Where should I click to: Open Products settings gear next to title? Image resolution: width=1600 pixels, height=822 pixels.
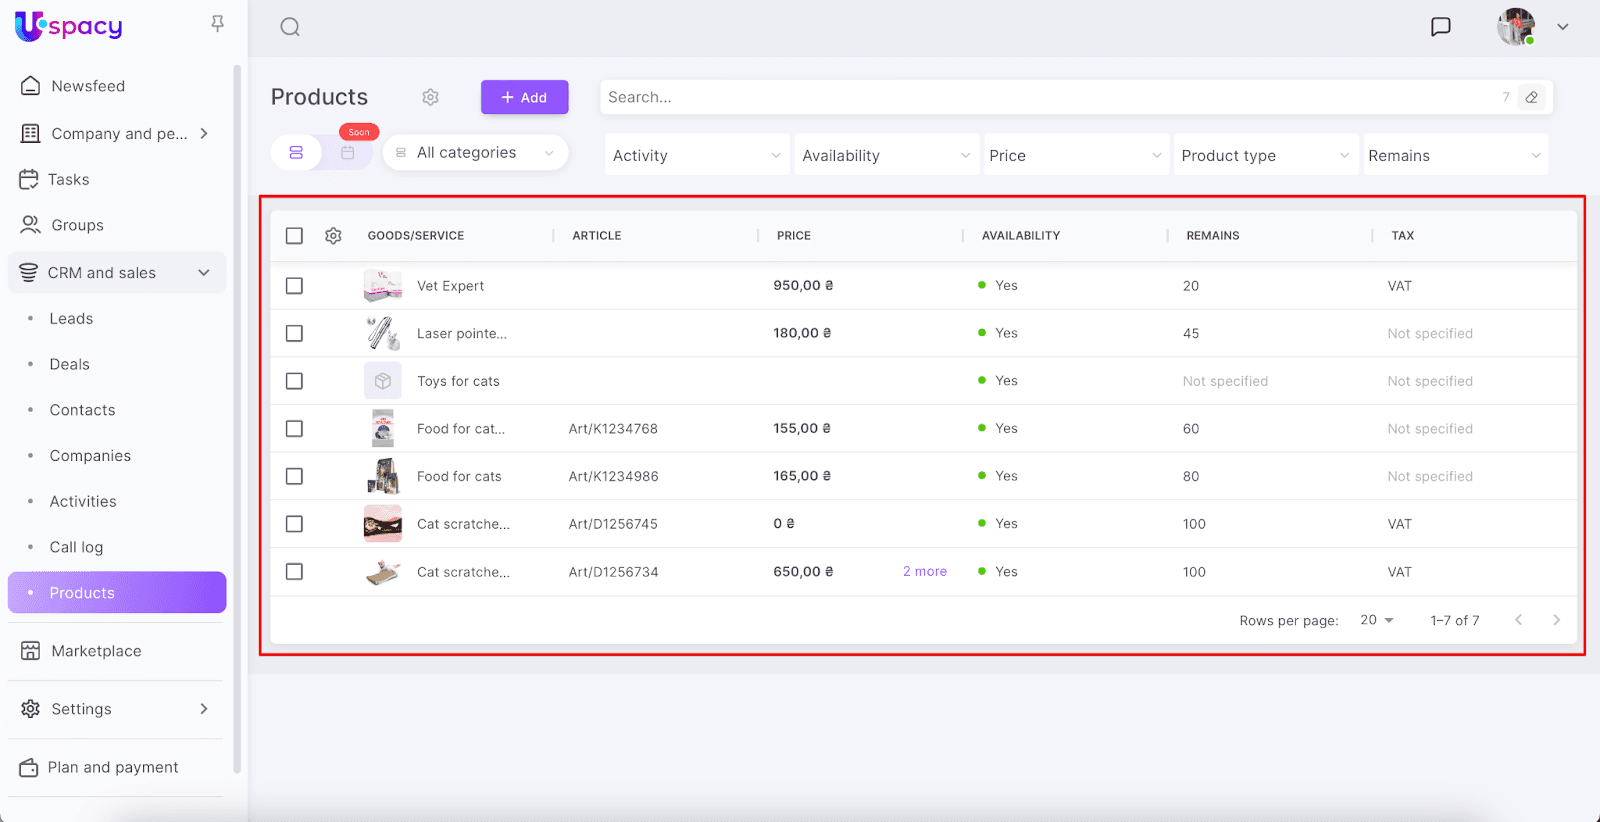(430, 97)
